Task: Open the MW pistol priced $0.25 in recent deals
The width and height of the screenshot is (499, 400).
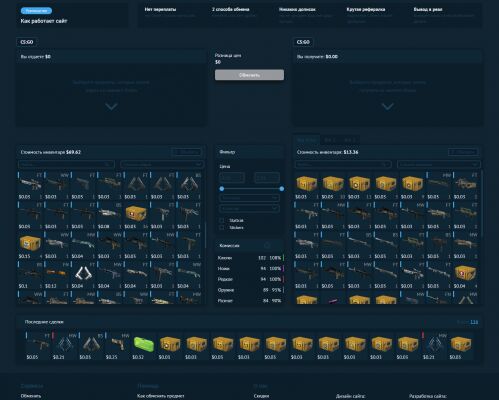Action: (x=118, y=346)
